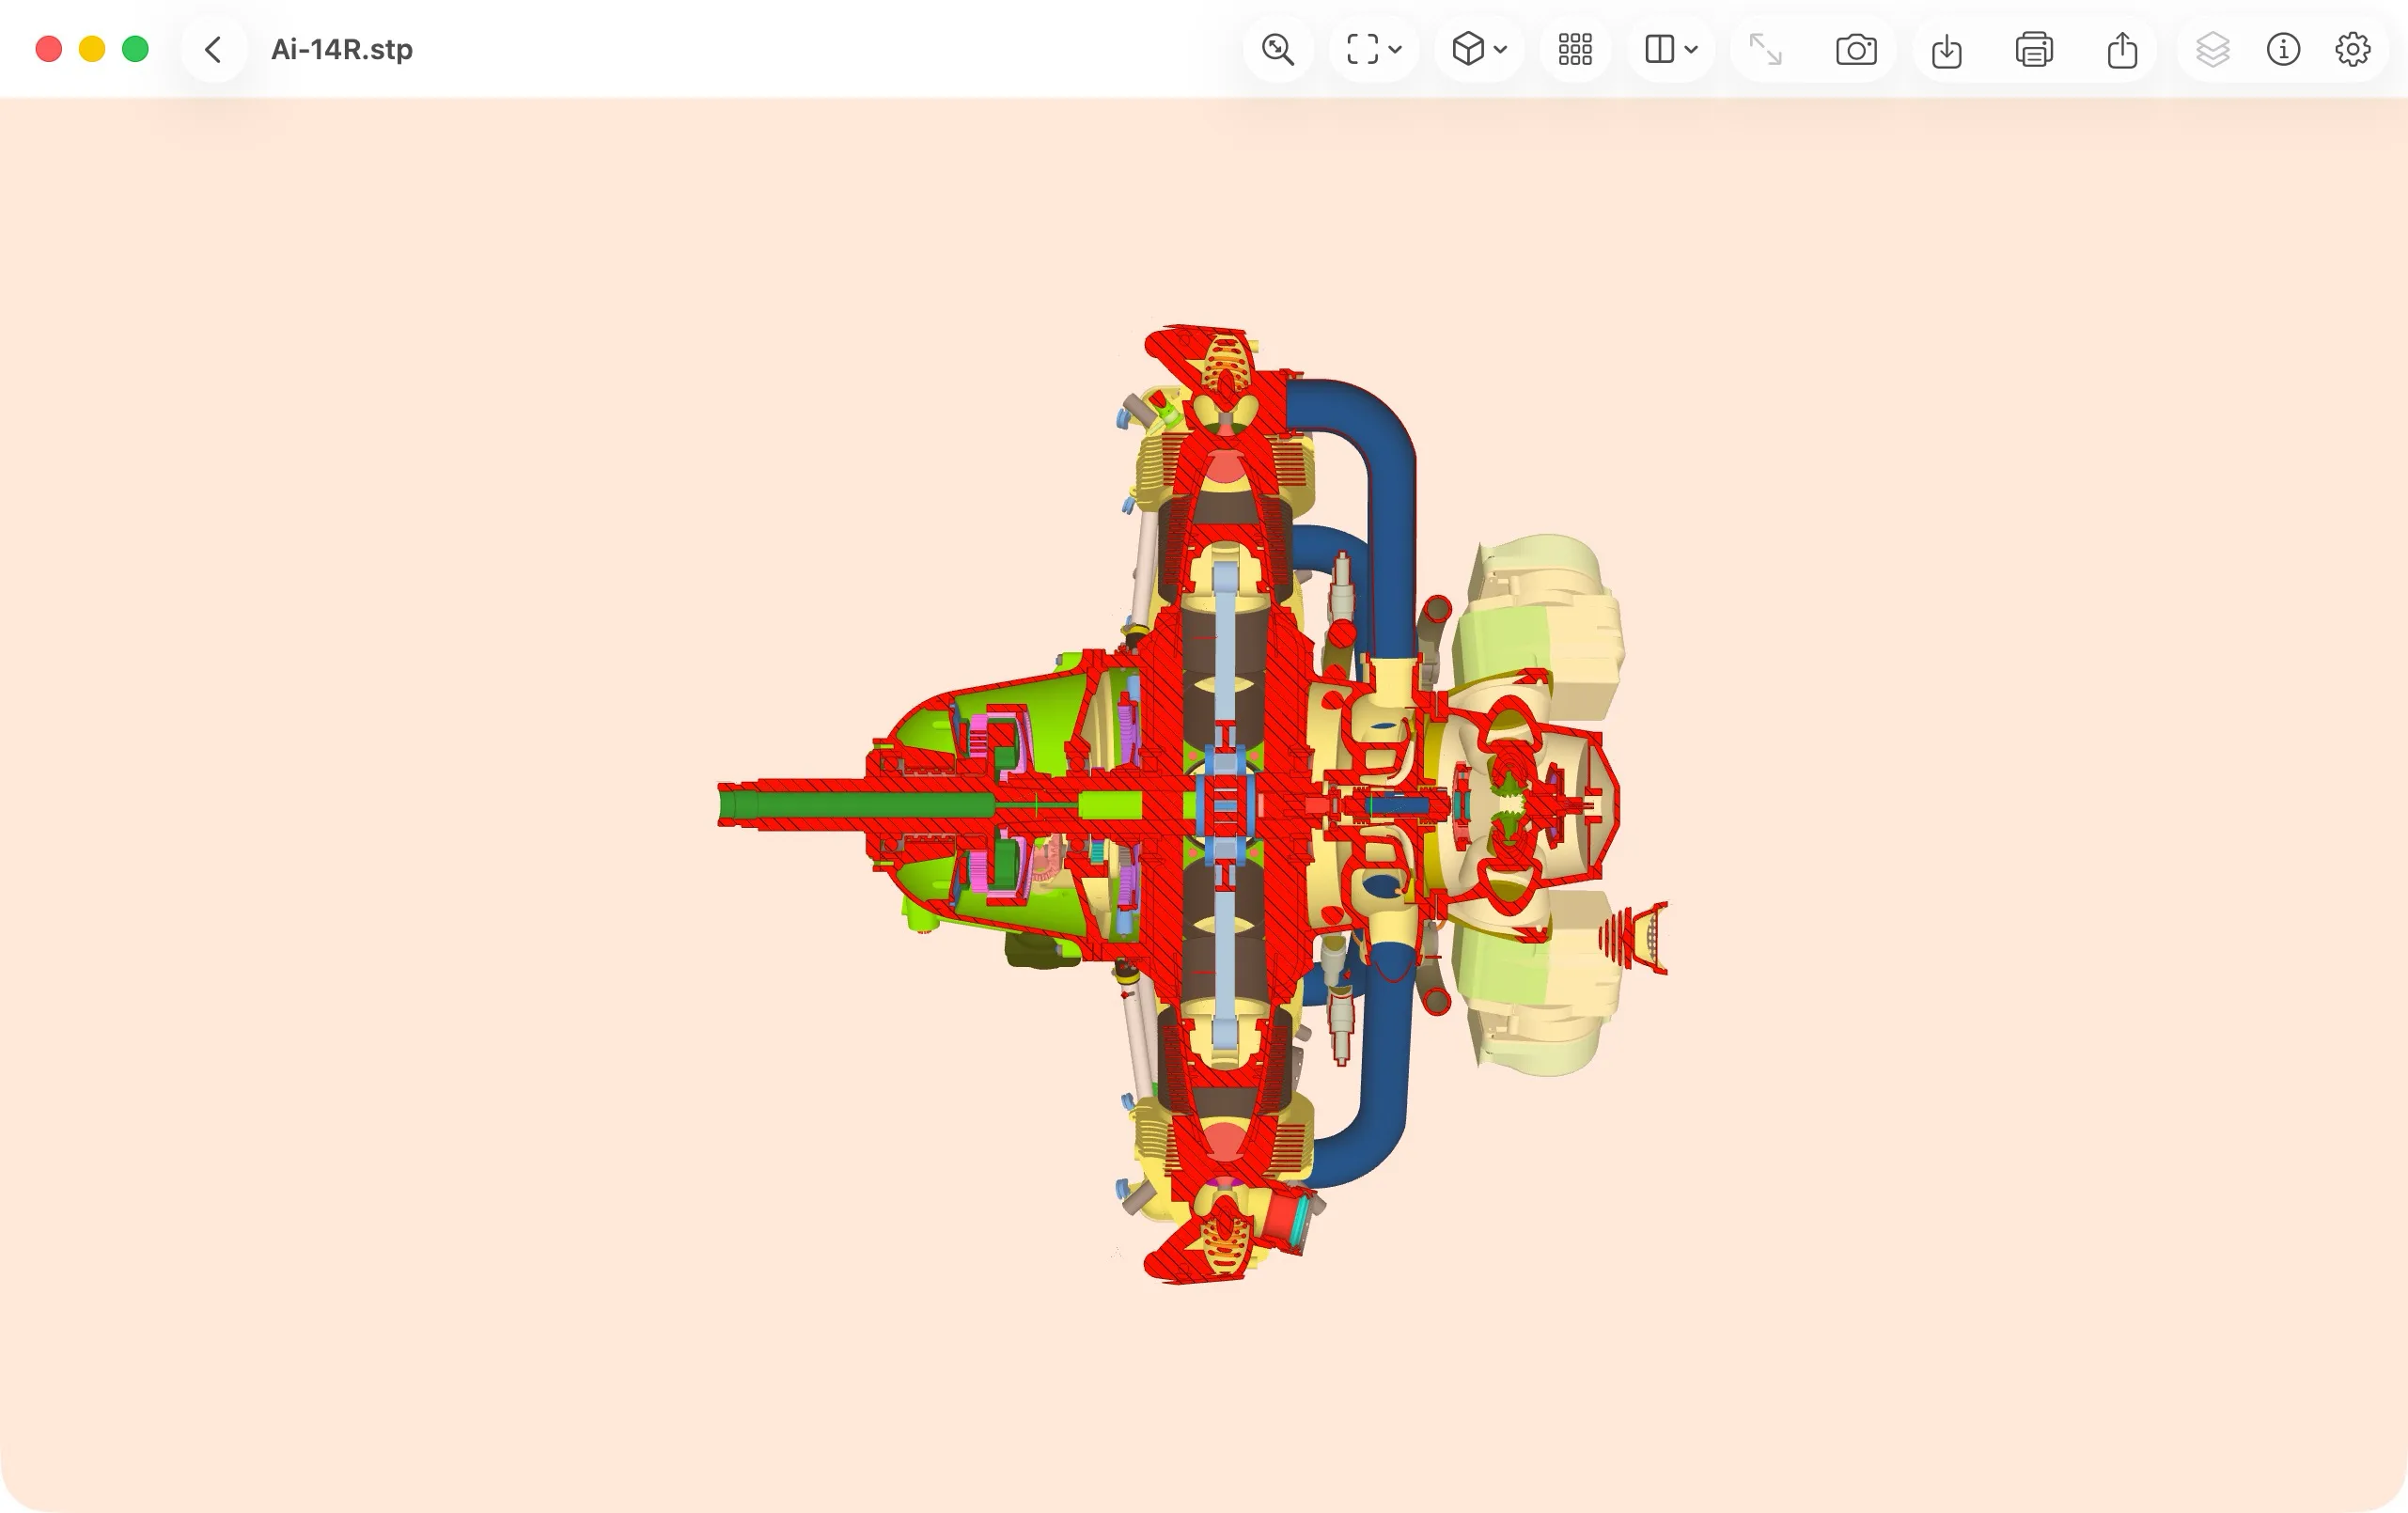This screenshot has height=1513, width=2408.
Task: Minimize the window with the yellow button
Action: pyautogui.click(x=92, y=49)
